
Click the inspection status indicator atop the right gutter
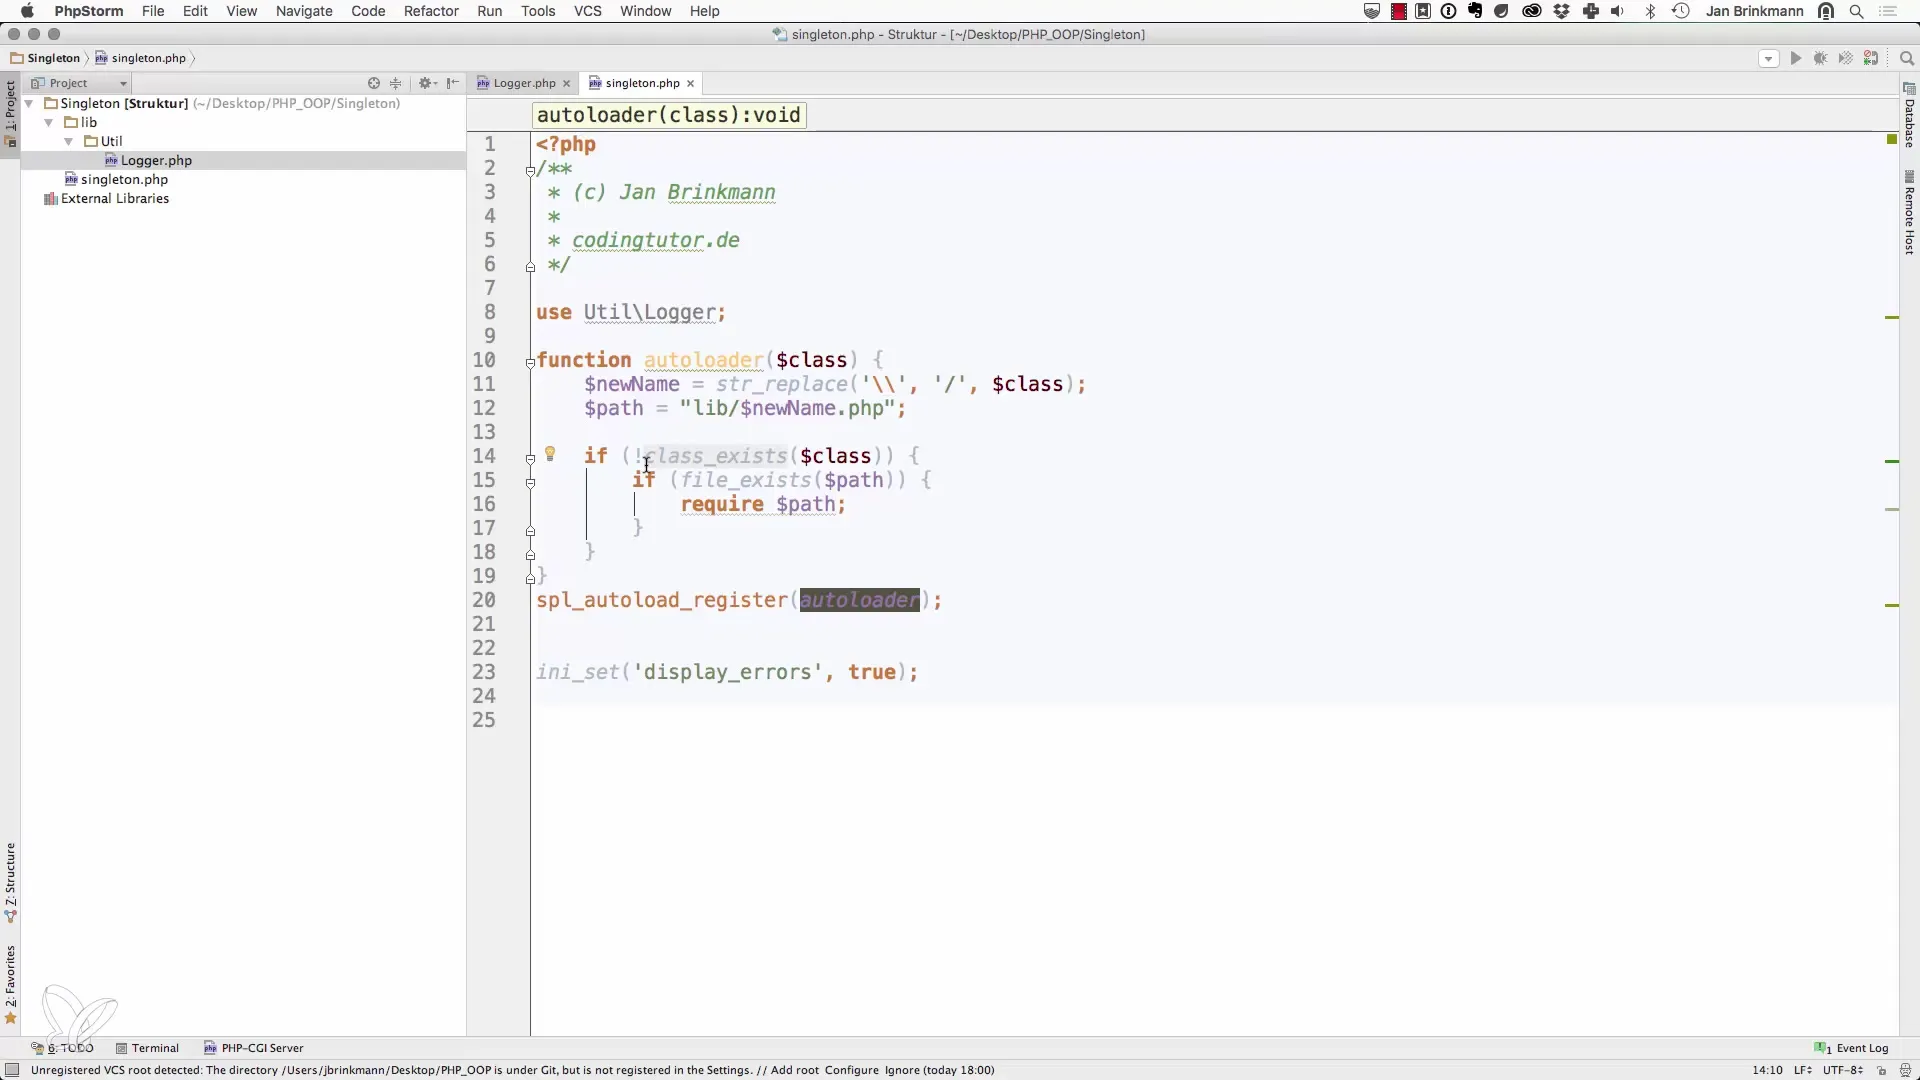click(x=1891, y=139)
